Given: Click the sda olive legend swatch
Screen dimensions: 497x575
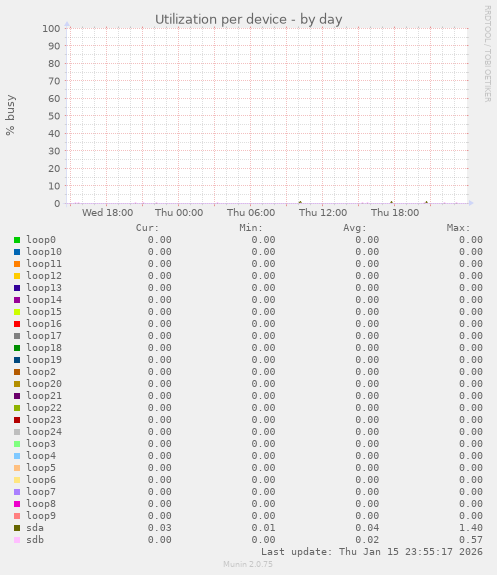Looking at the screenshot, I should 17,528.
